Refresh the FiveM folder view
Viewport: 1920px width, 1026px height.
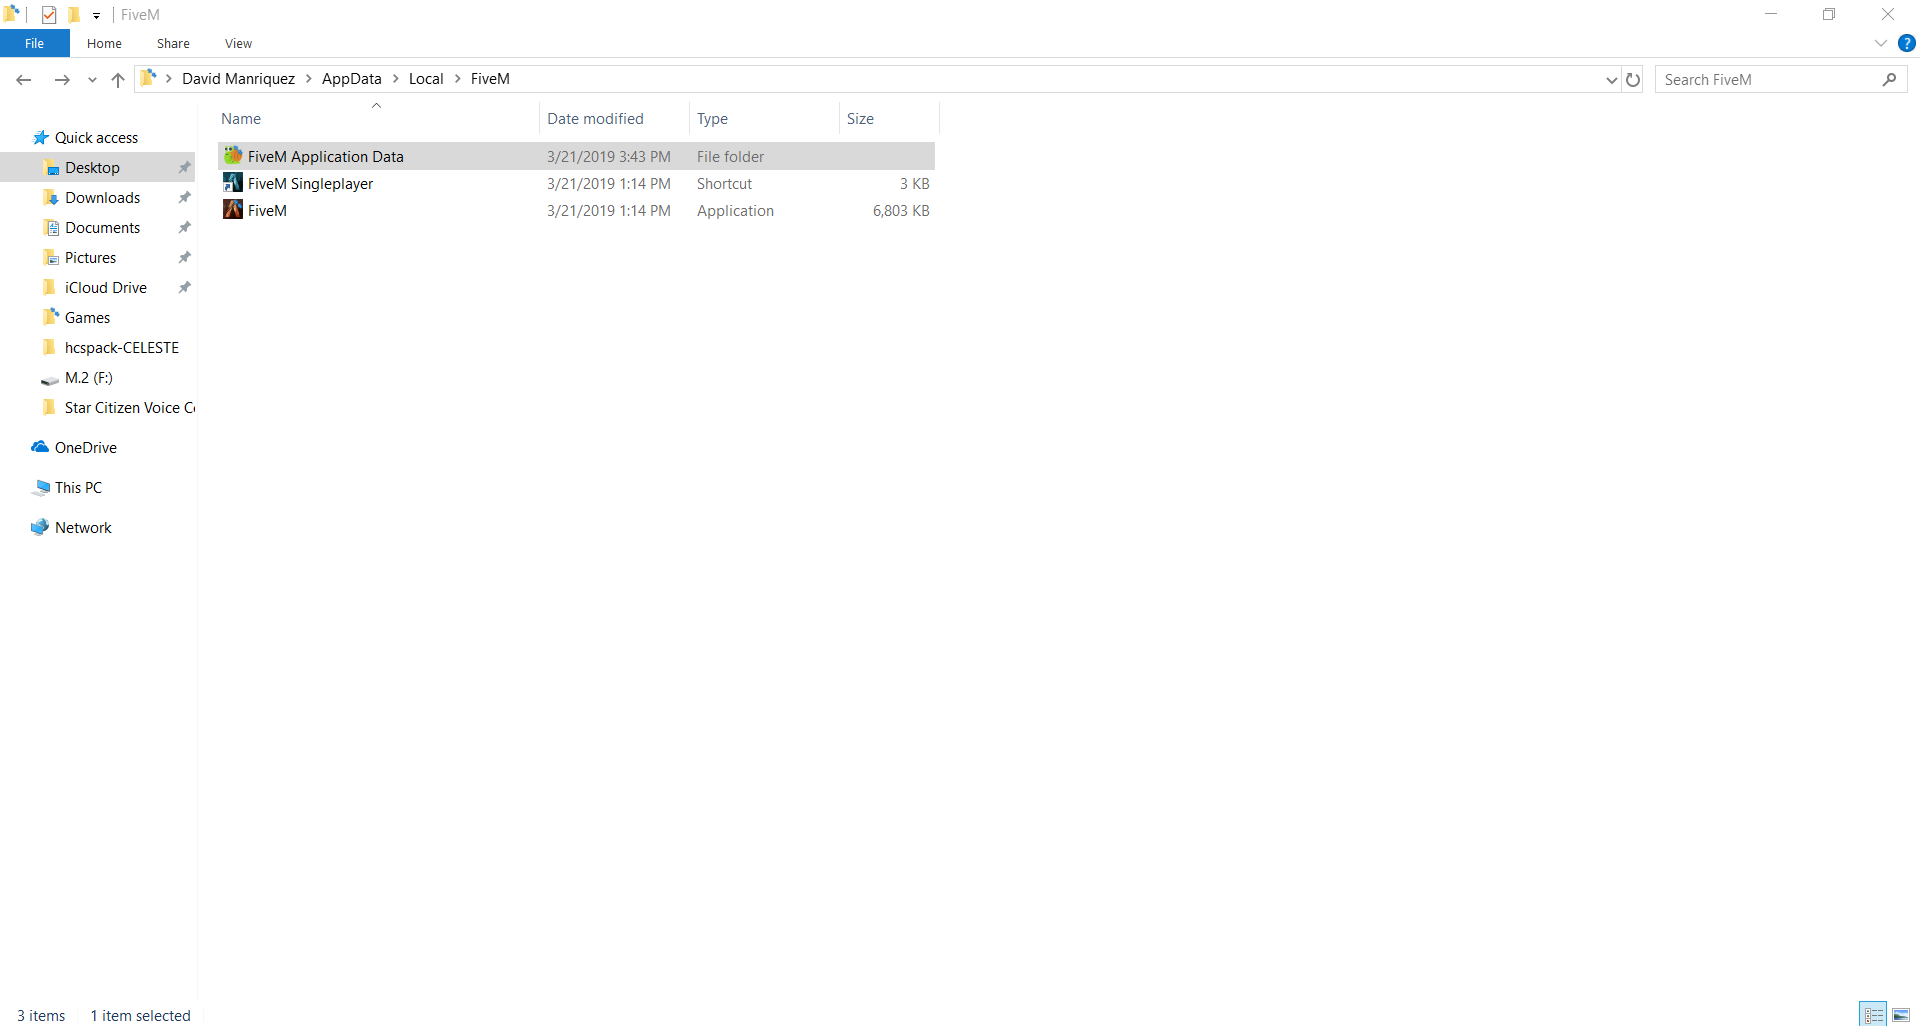tap(1633, 80)
